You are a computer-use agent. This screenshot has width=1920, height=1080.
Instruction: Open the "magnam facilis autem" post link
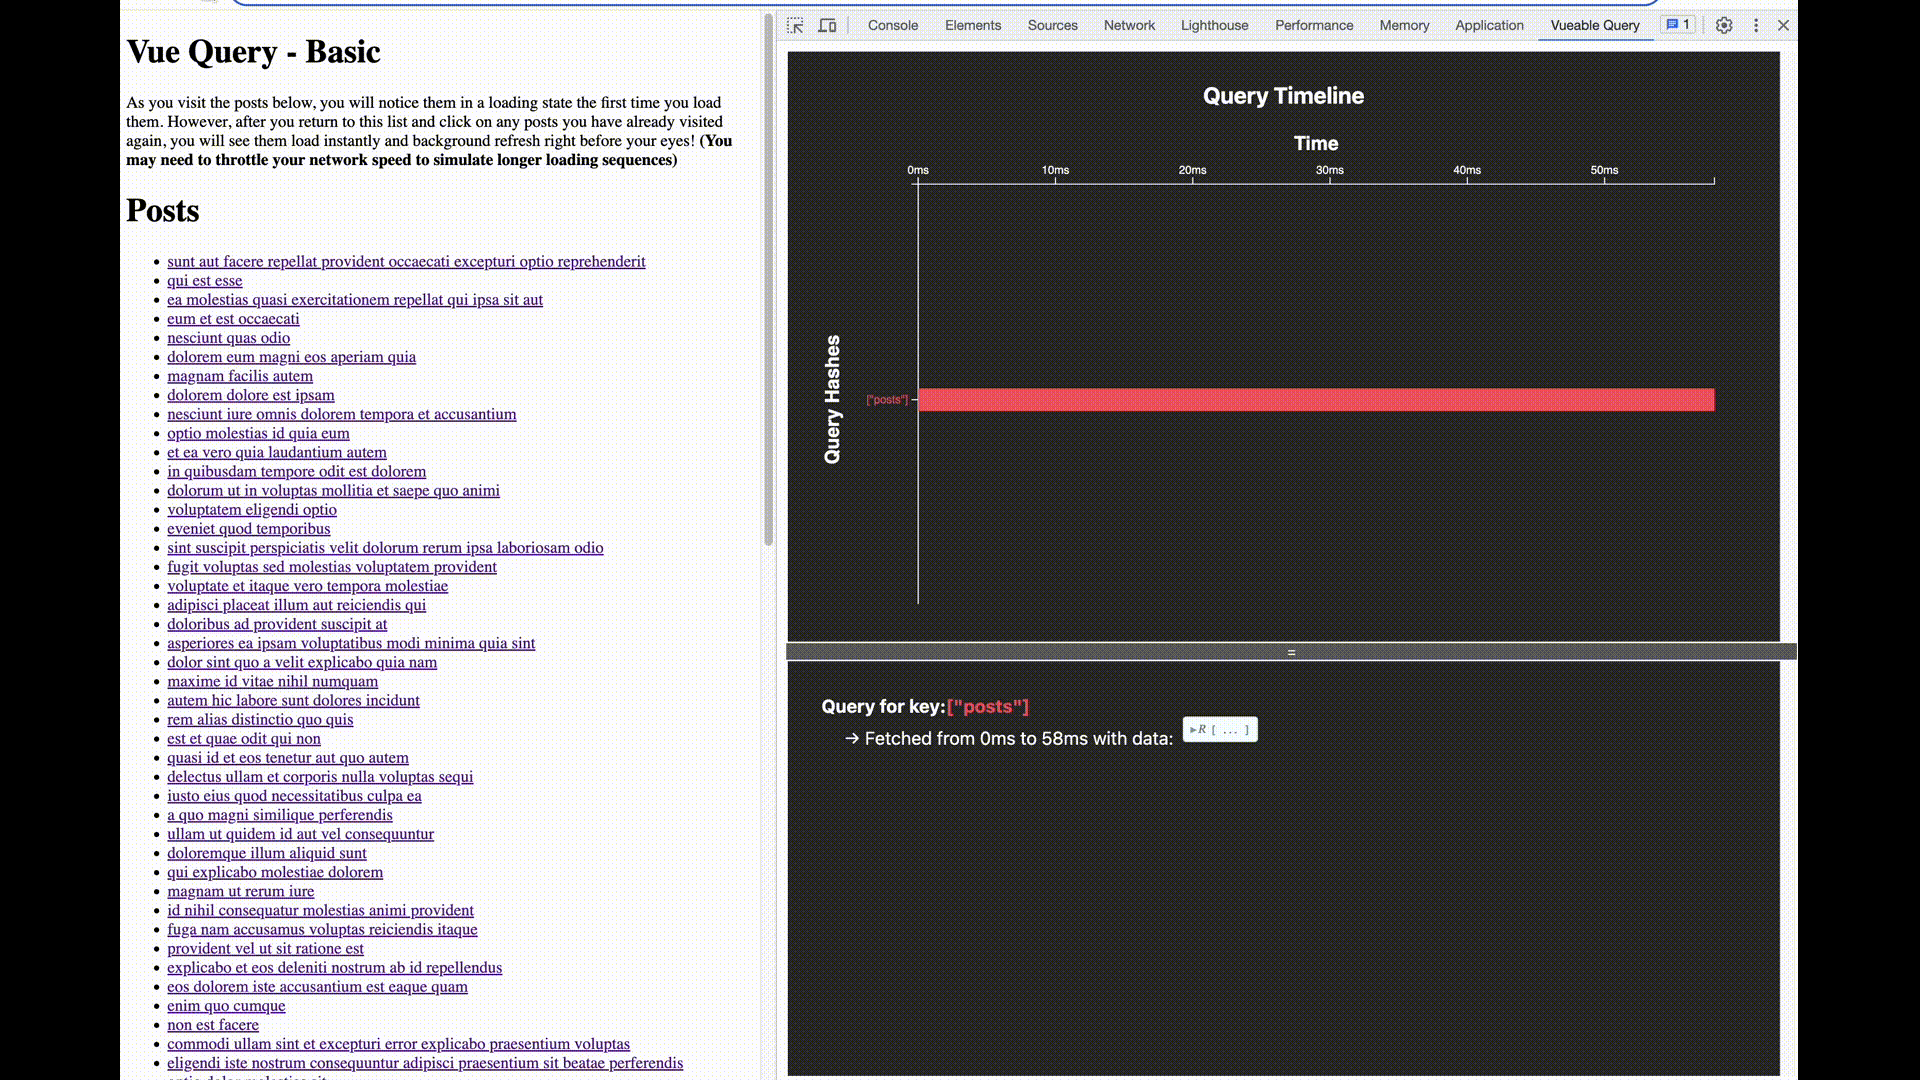239,376
